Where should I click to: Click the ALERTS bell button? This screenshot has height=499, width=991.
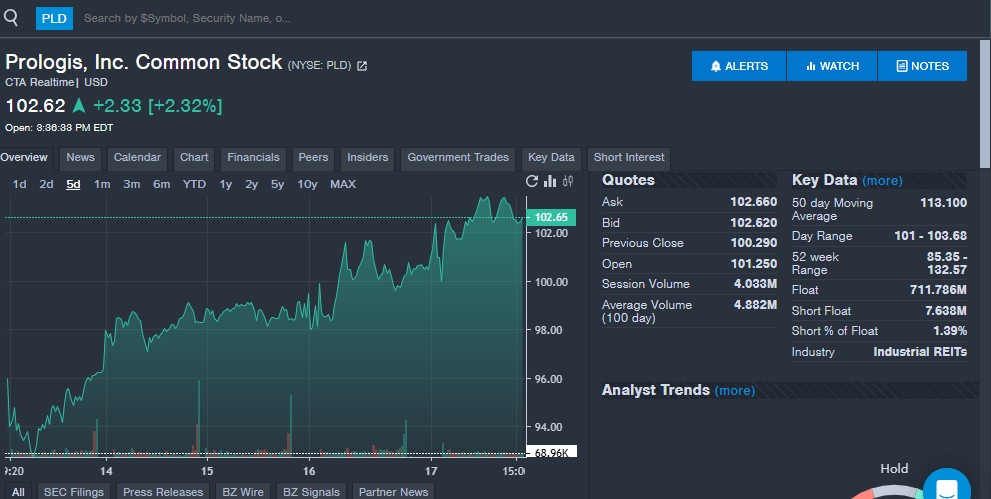pos(739,66)
